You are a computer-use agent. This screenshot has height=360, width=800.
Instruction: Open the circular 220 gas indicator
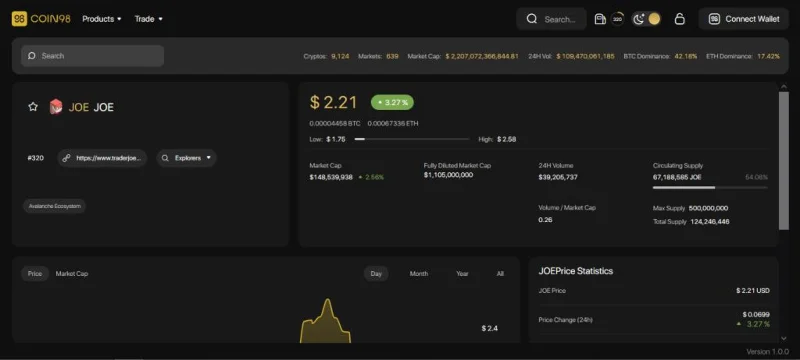pyautogui.click(x=617, y=19)
